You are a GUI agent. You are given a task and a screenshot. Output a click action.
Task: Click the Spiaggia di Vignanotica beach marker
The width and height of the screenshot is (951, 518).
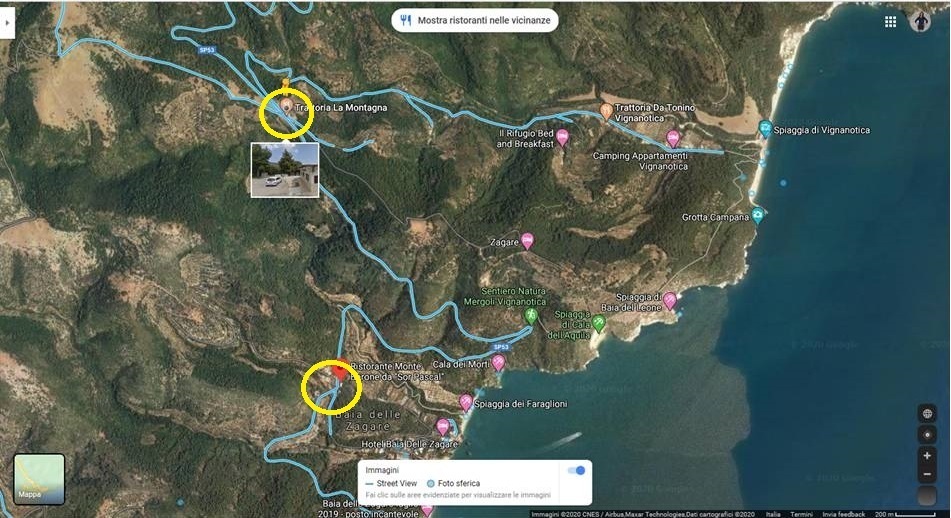coord(765,129)
